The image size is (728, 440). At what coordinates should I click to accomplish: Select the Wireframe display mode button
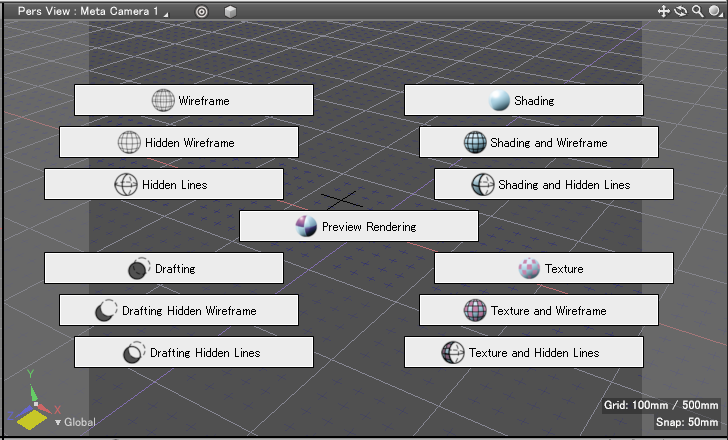194,100
